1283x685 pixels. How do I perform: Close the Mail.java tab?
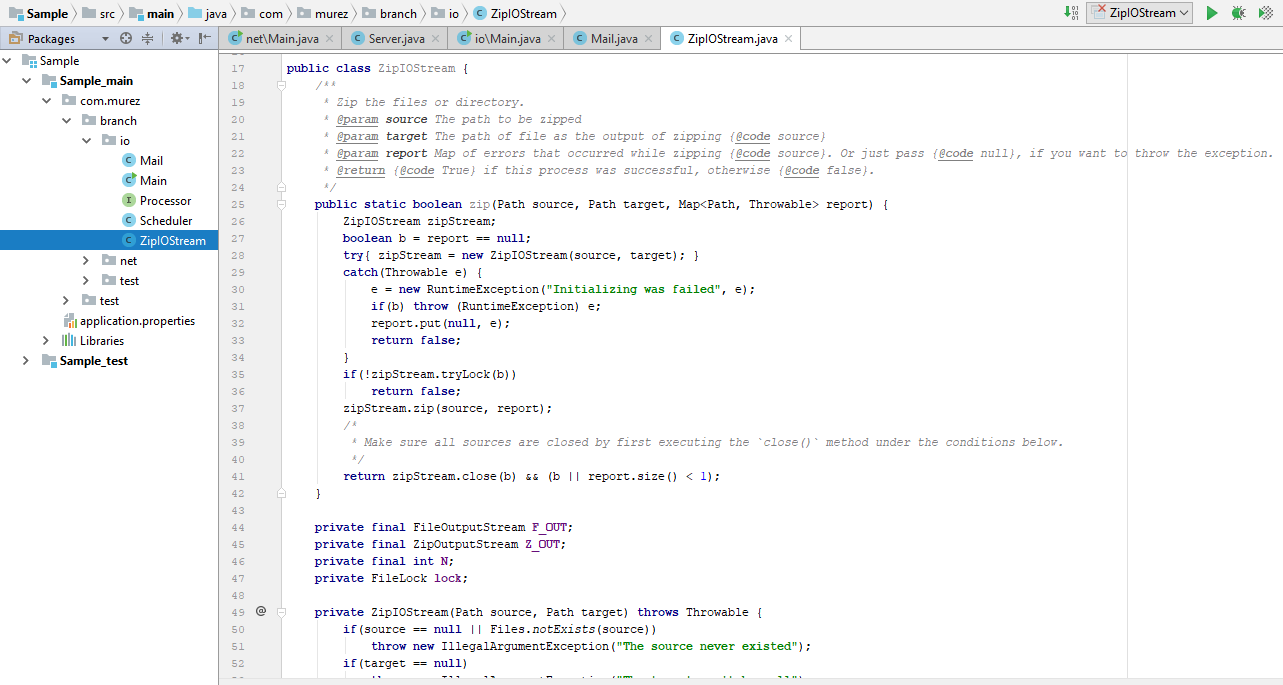click(x=648, y=39)
